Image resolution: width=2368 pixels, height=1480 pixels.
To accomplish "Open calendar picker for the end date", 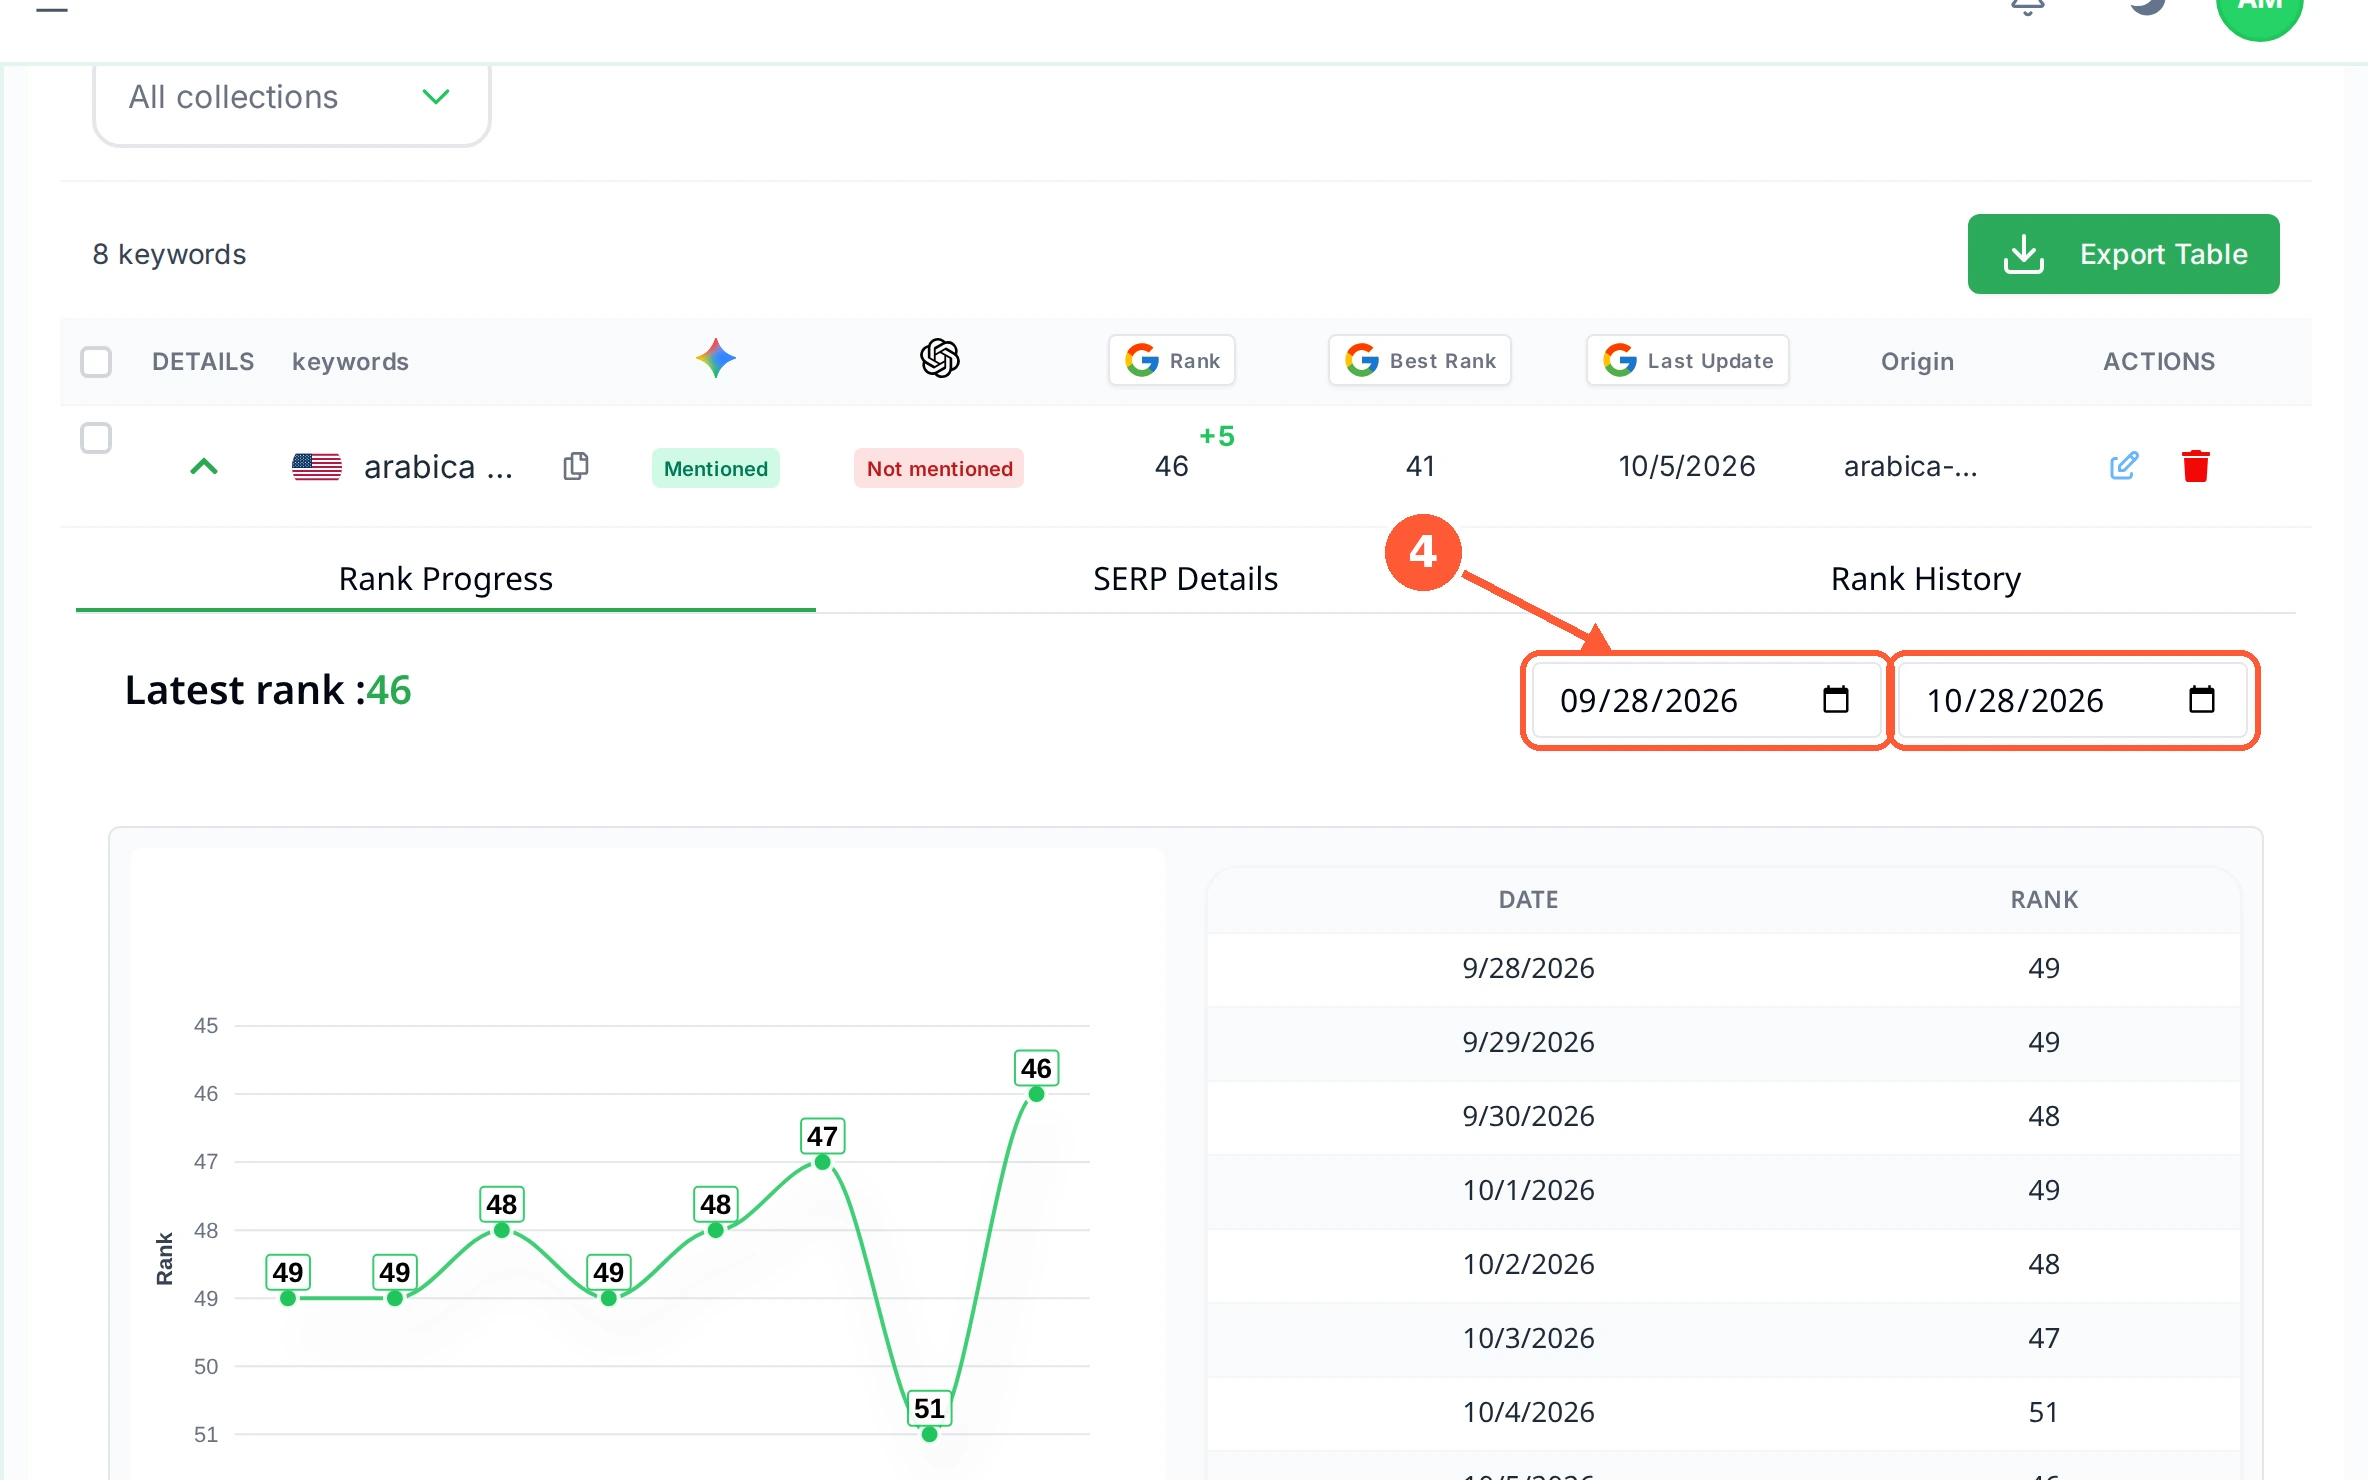I will pos(2202,700).
